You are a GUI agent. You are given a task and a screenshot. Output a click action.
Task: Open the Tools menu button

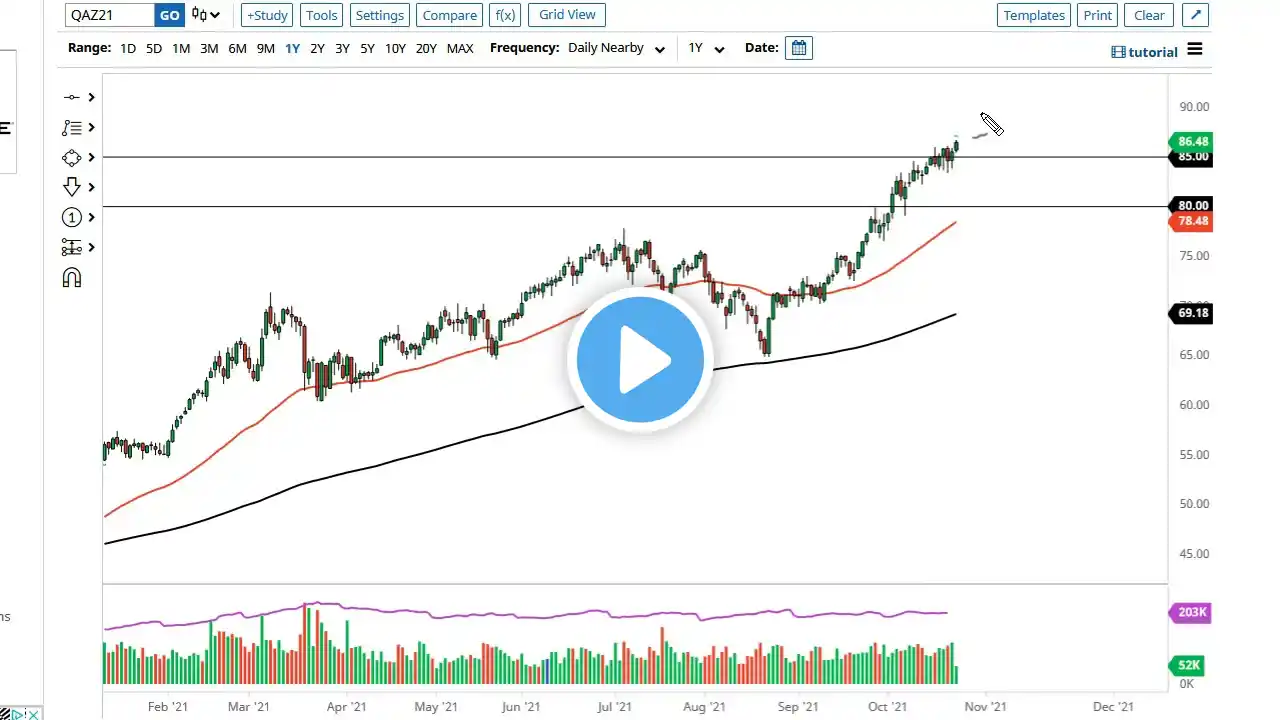point(322,15)
